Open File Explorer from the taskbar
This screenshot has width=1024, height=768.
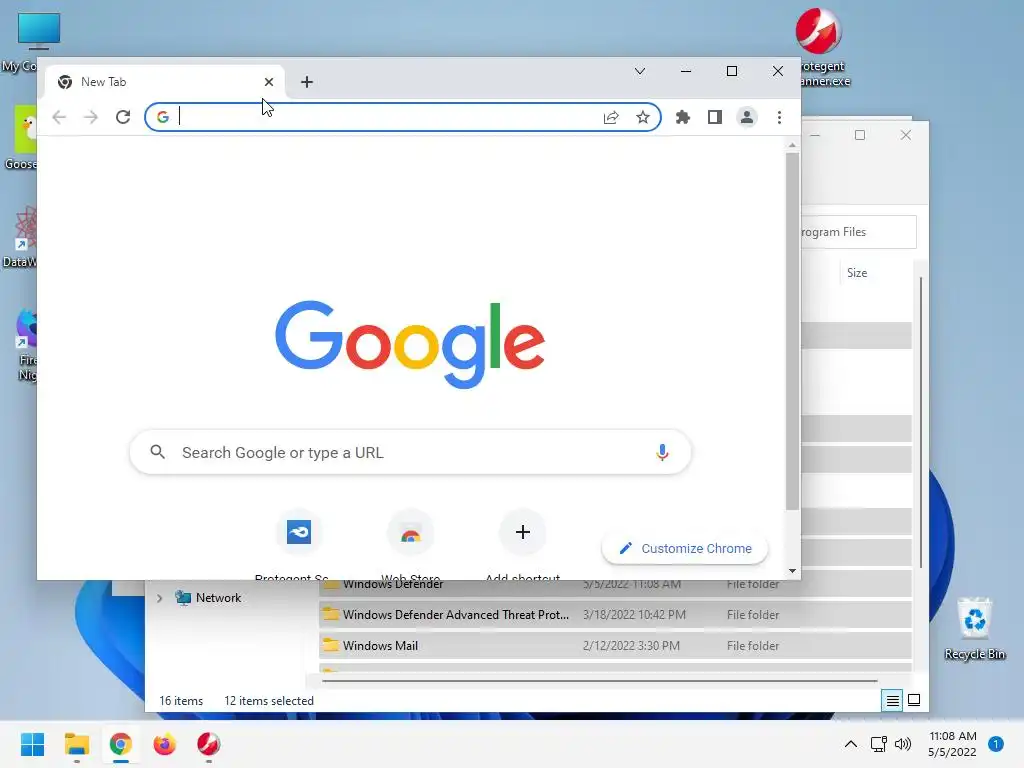click(76, 744)
